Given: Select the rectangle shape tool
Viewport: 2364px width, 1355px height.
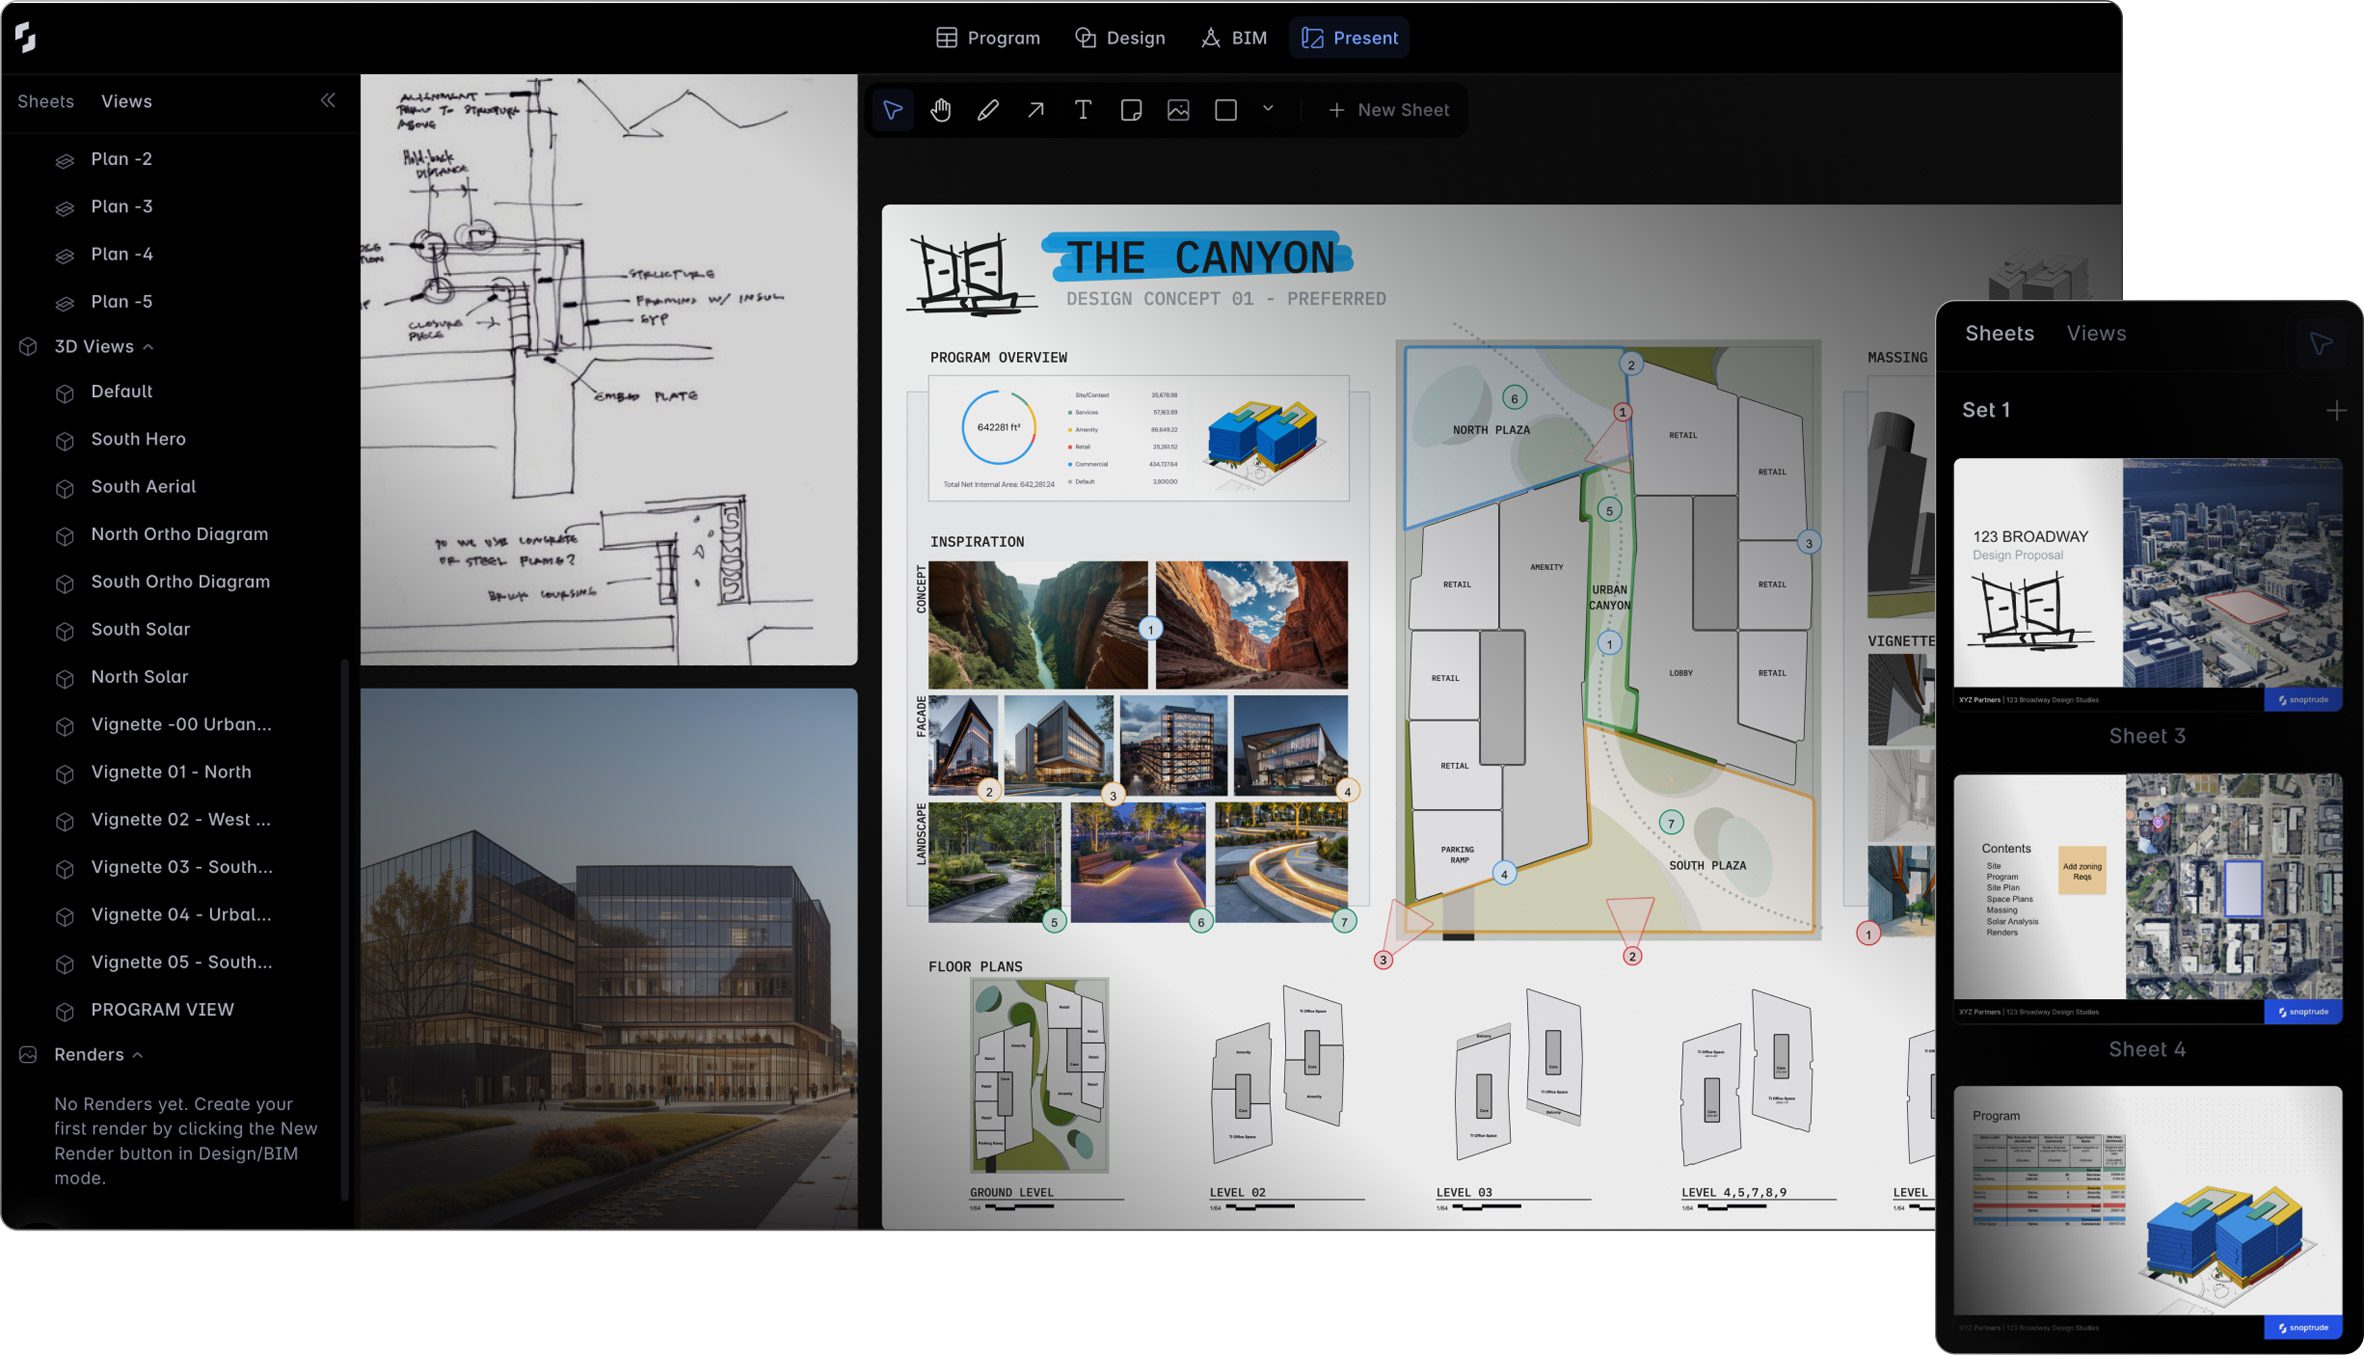Looking at the screenshot, I should coord(1226,110).
